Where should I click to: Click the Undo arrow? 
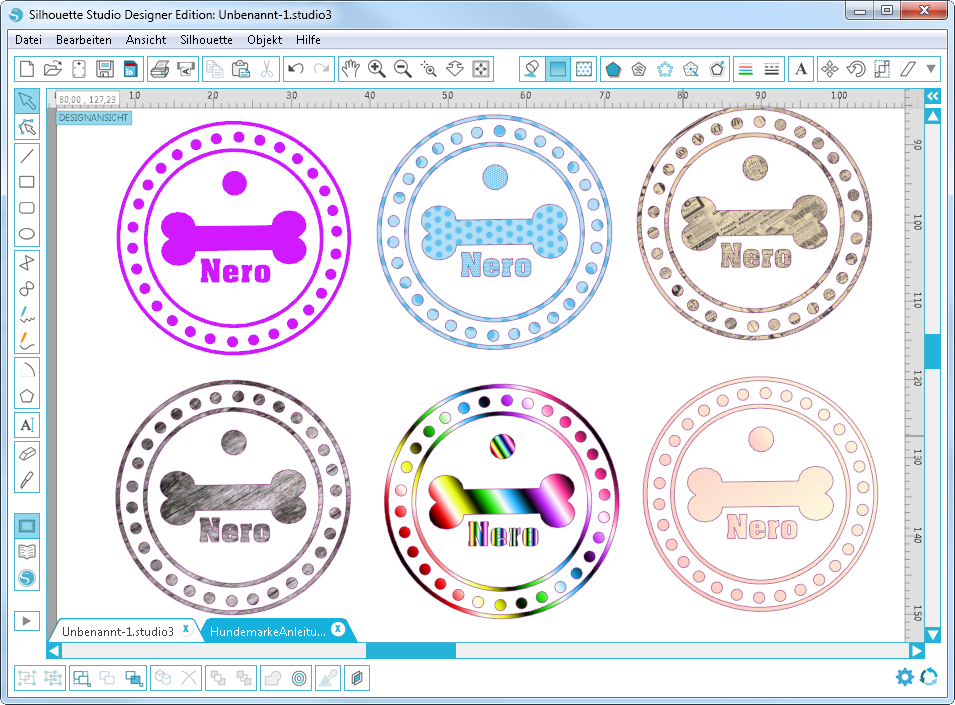pyautogui.click(x=295, y=69)
